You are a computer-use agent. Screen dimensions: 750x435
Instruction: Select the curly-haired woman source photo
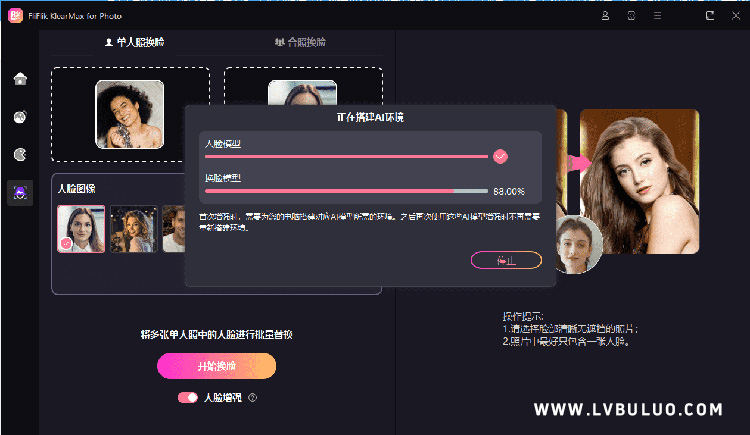[x=130, y=114]
